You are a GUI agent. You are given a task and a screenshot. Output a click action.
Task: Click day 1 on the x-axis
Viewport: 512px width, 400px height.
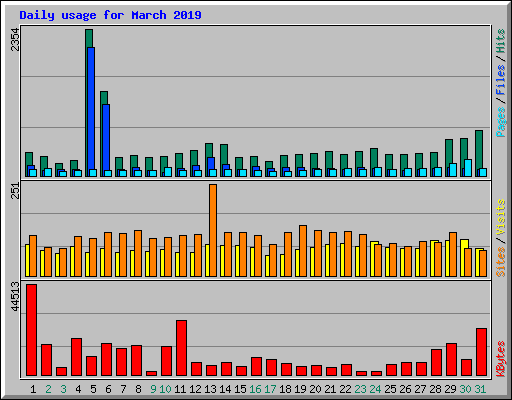tap(33, 389)
